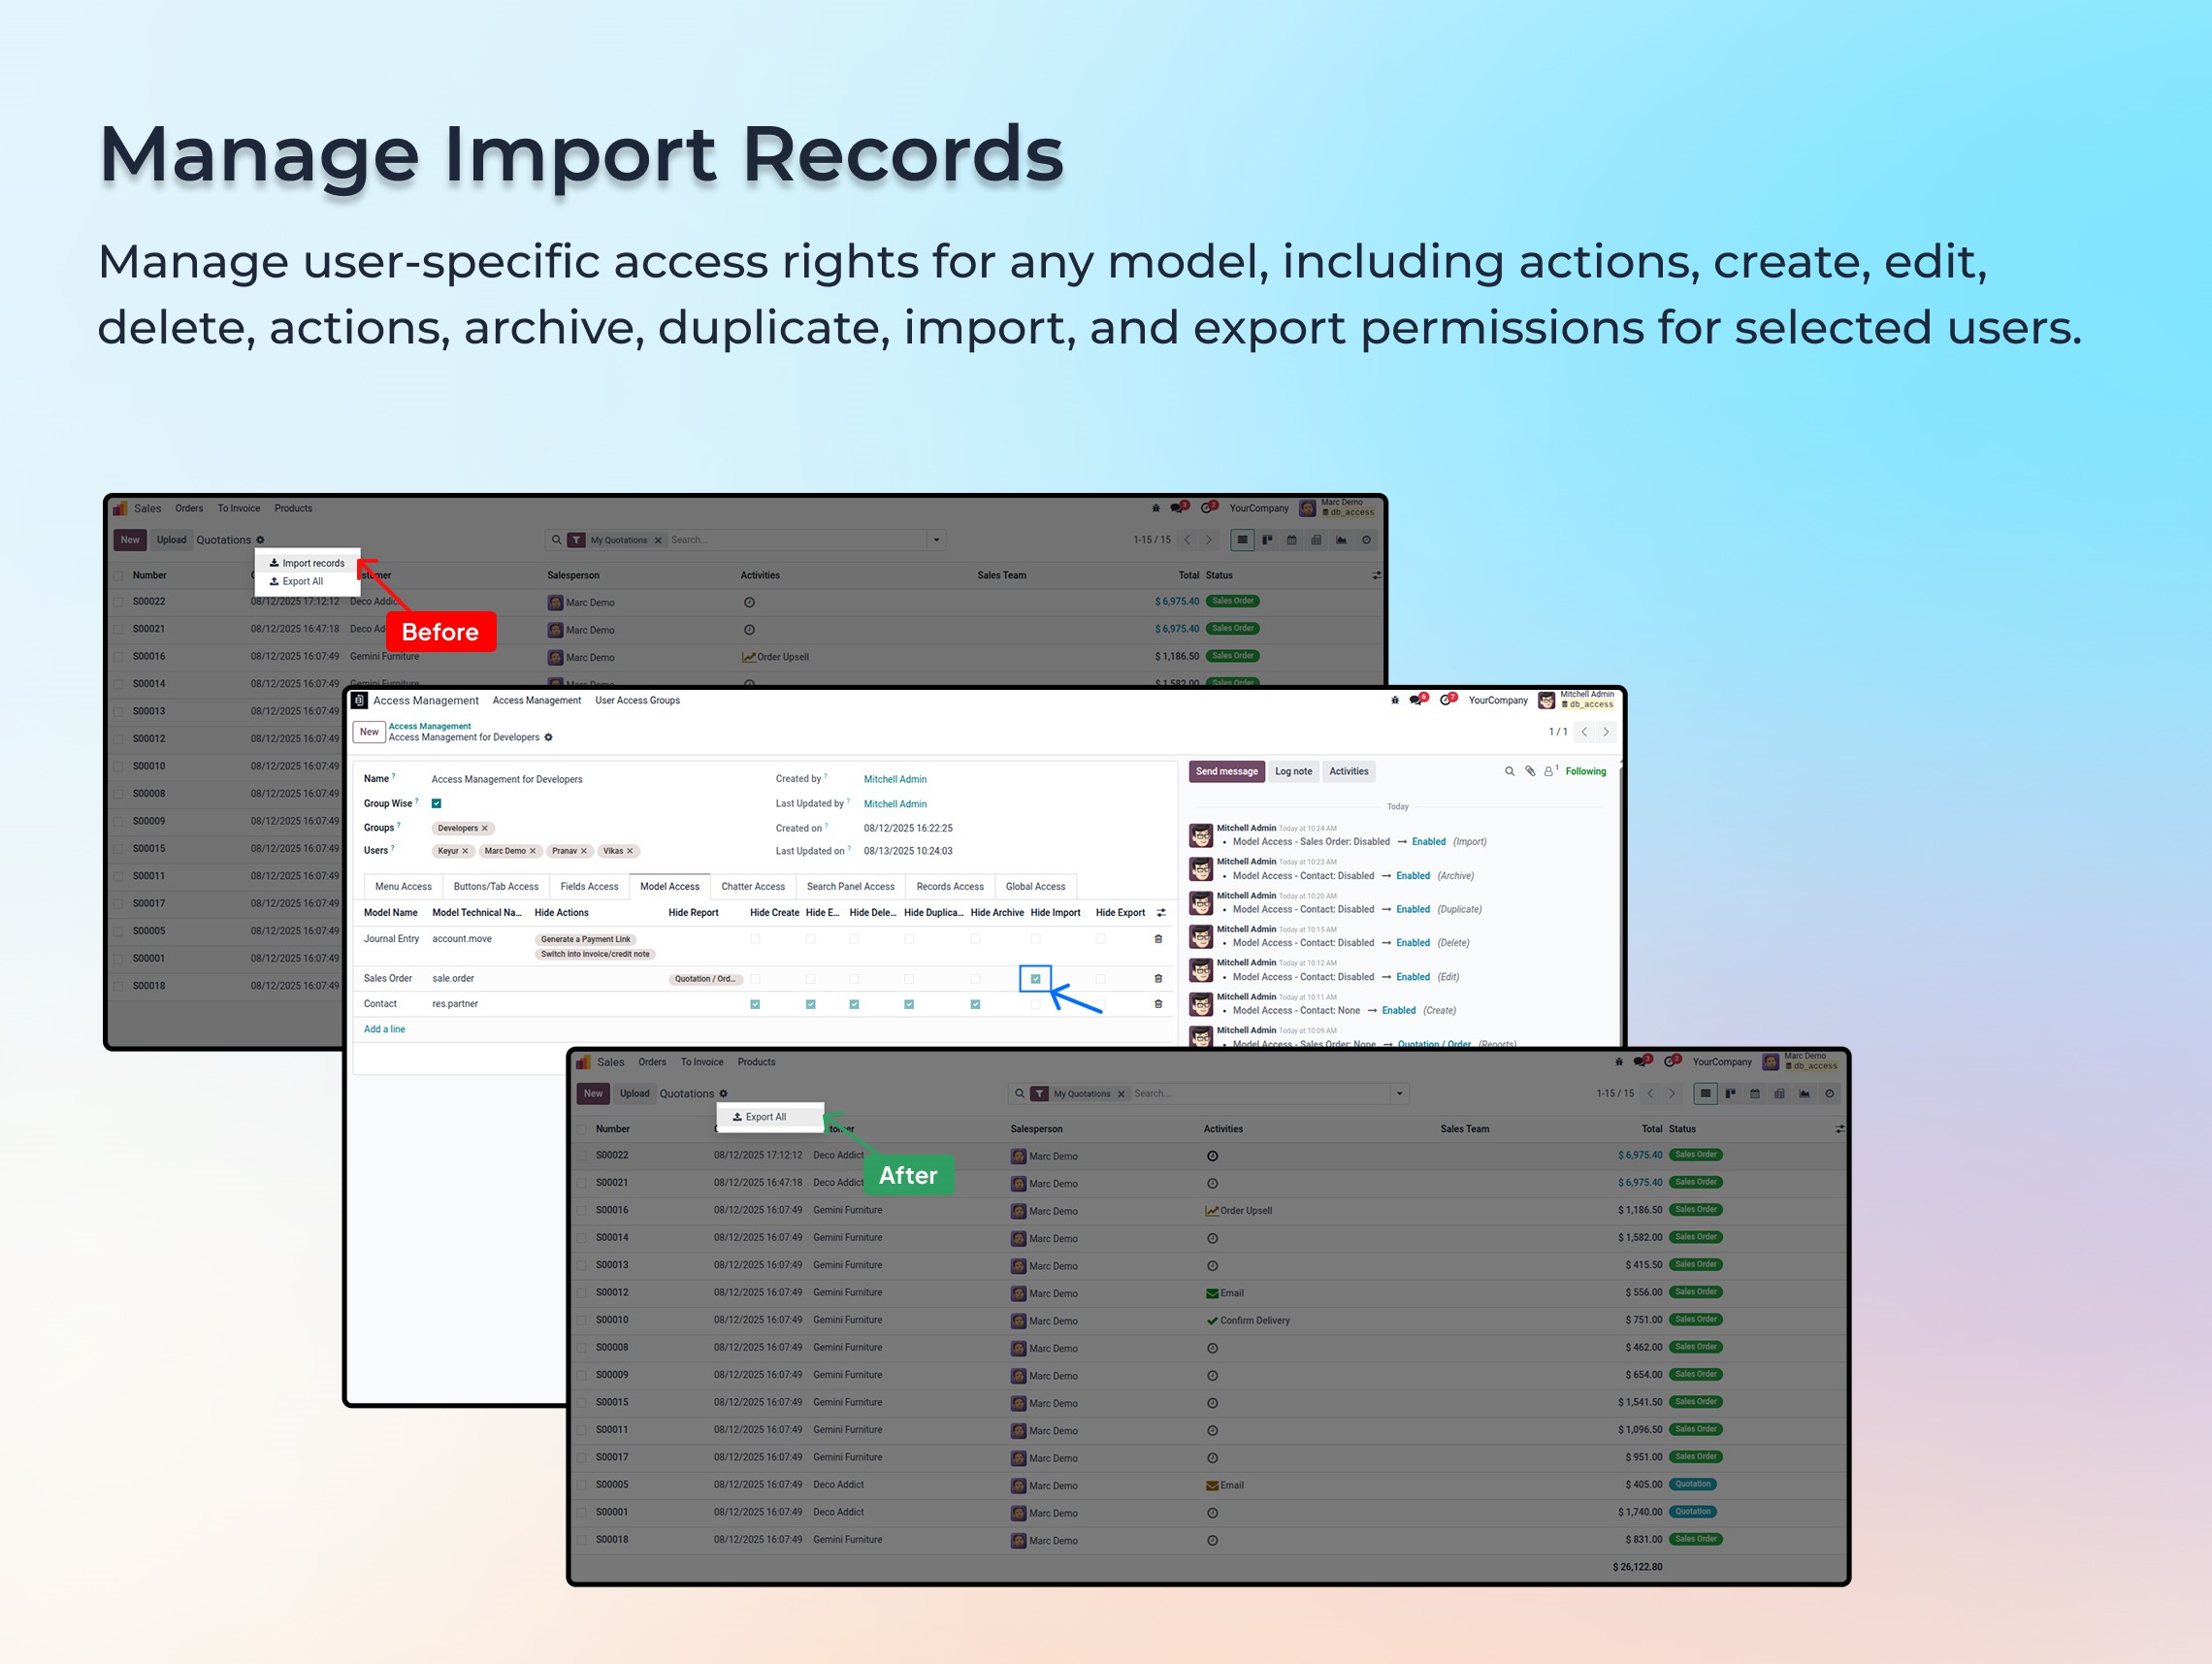
Task: Click the Add a line link
Action: [384, 1029]
